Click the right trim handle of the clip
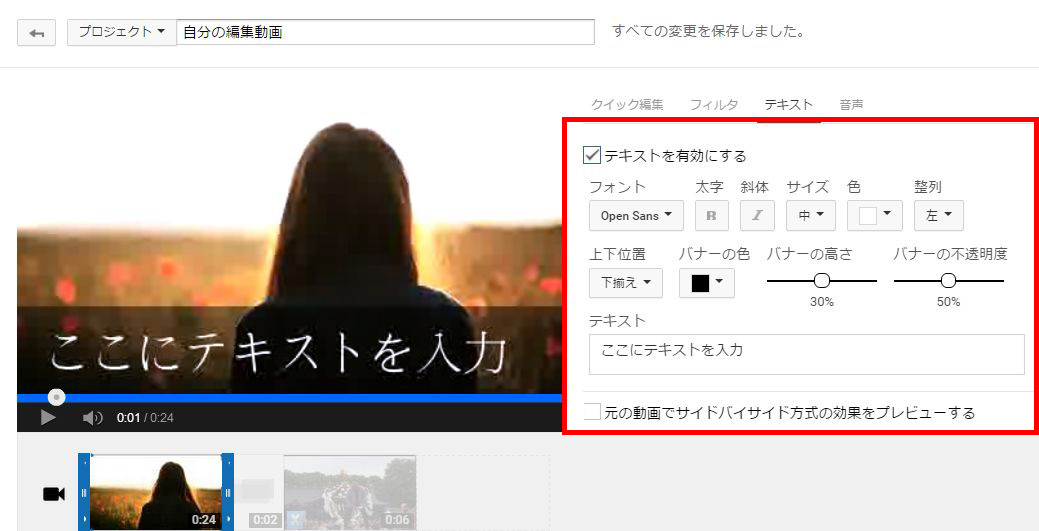 tap(228, 492)
